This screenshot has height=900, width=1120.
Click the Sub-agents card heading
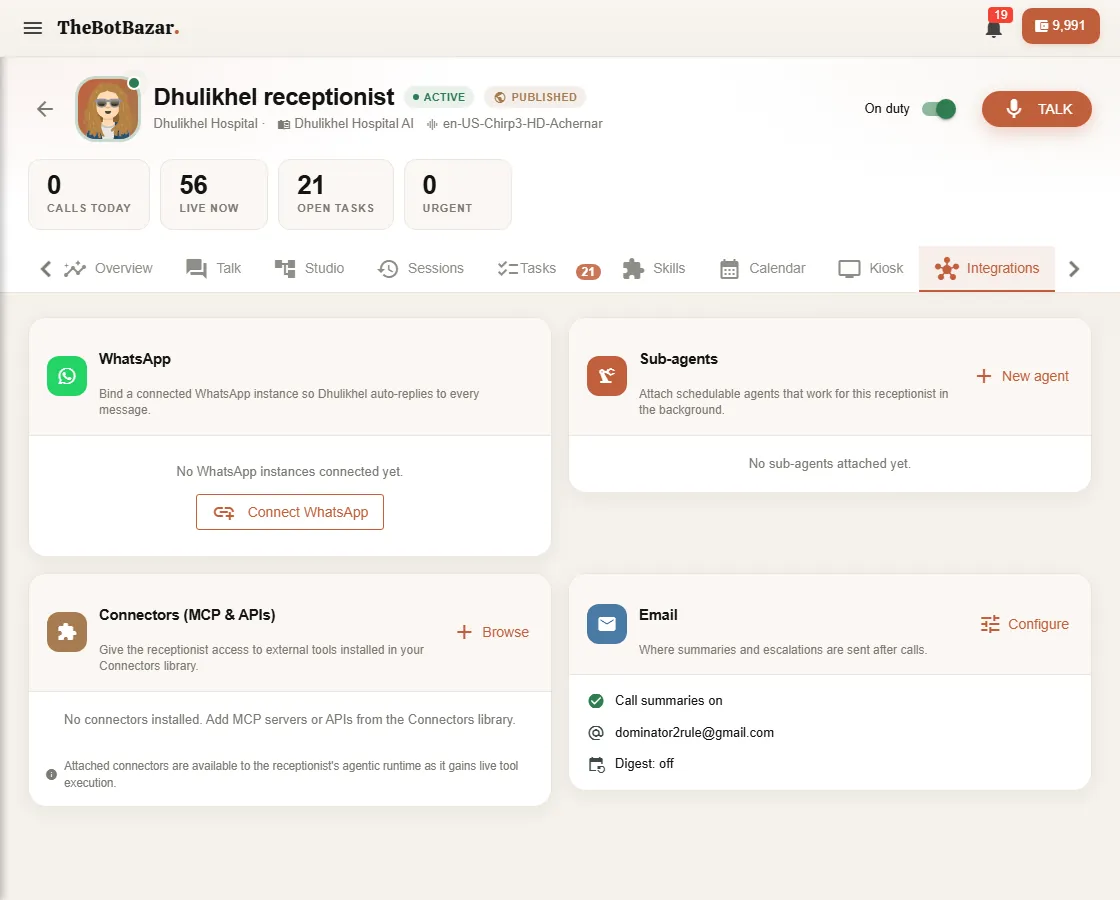click(x=679, y=359)
